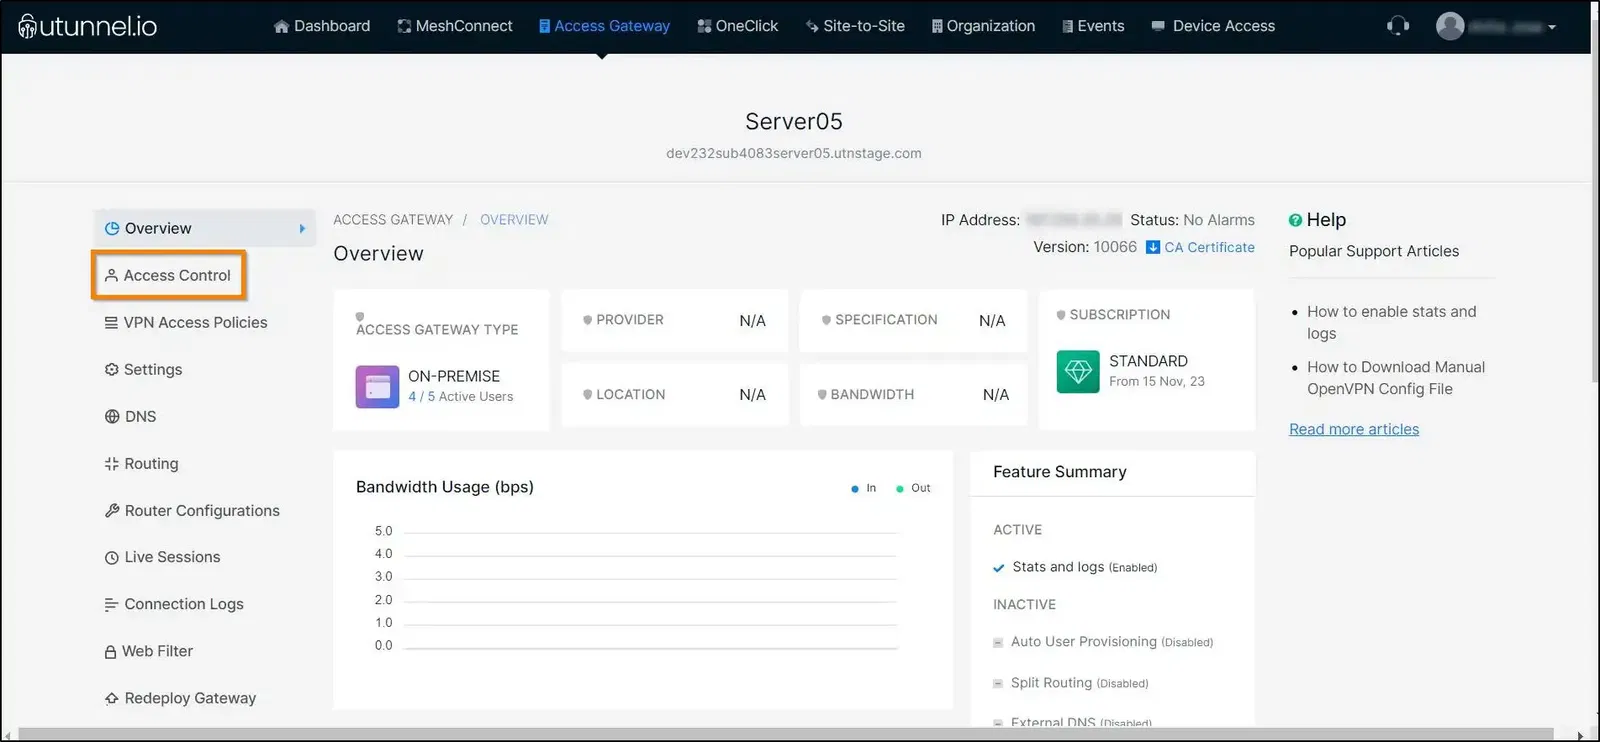Click the PROVIDER card

pyautogui.click(x=675, y=320)
